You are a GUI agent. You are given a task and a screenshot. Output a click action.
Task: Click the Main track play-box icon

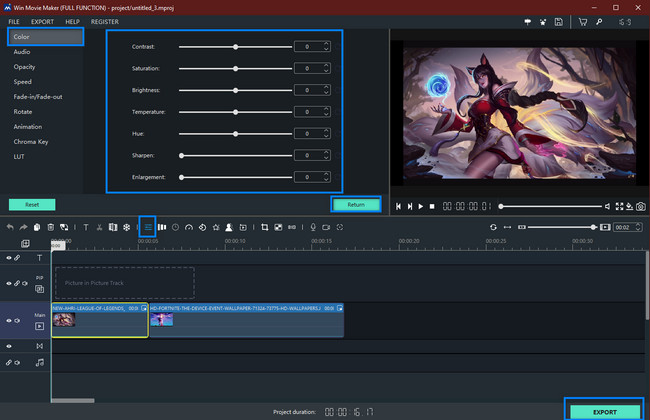point(39,326)
